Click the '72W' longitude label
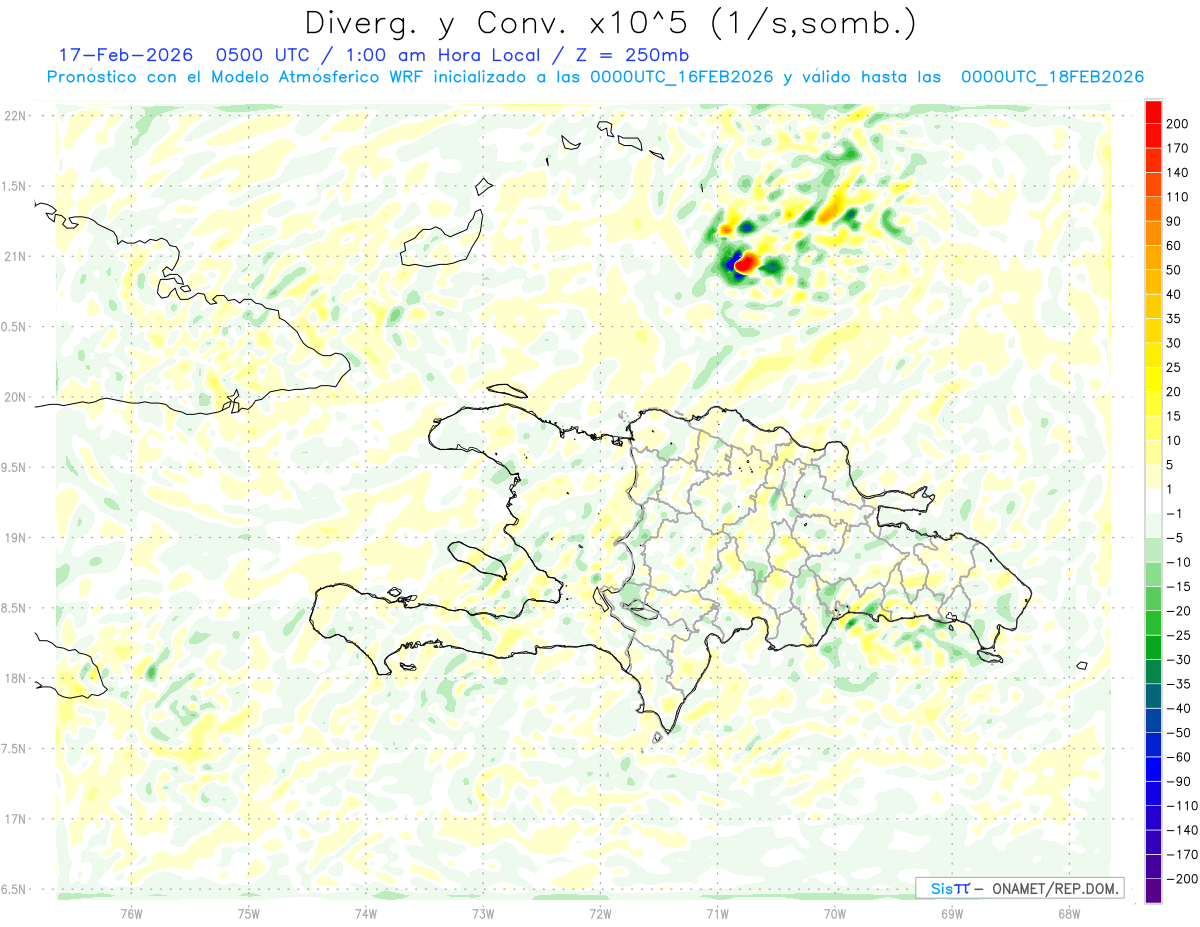 point(600,914)
